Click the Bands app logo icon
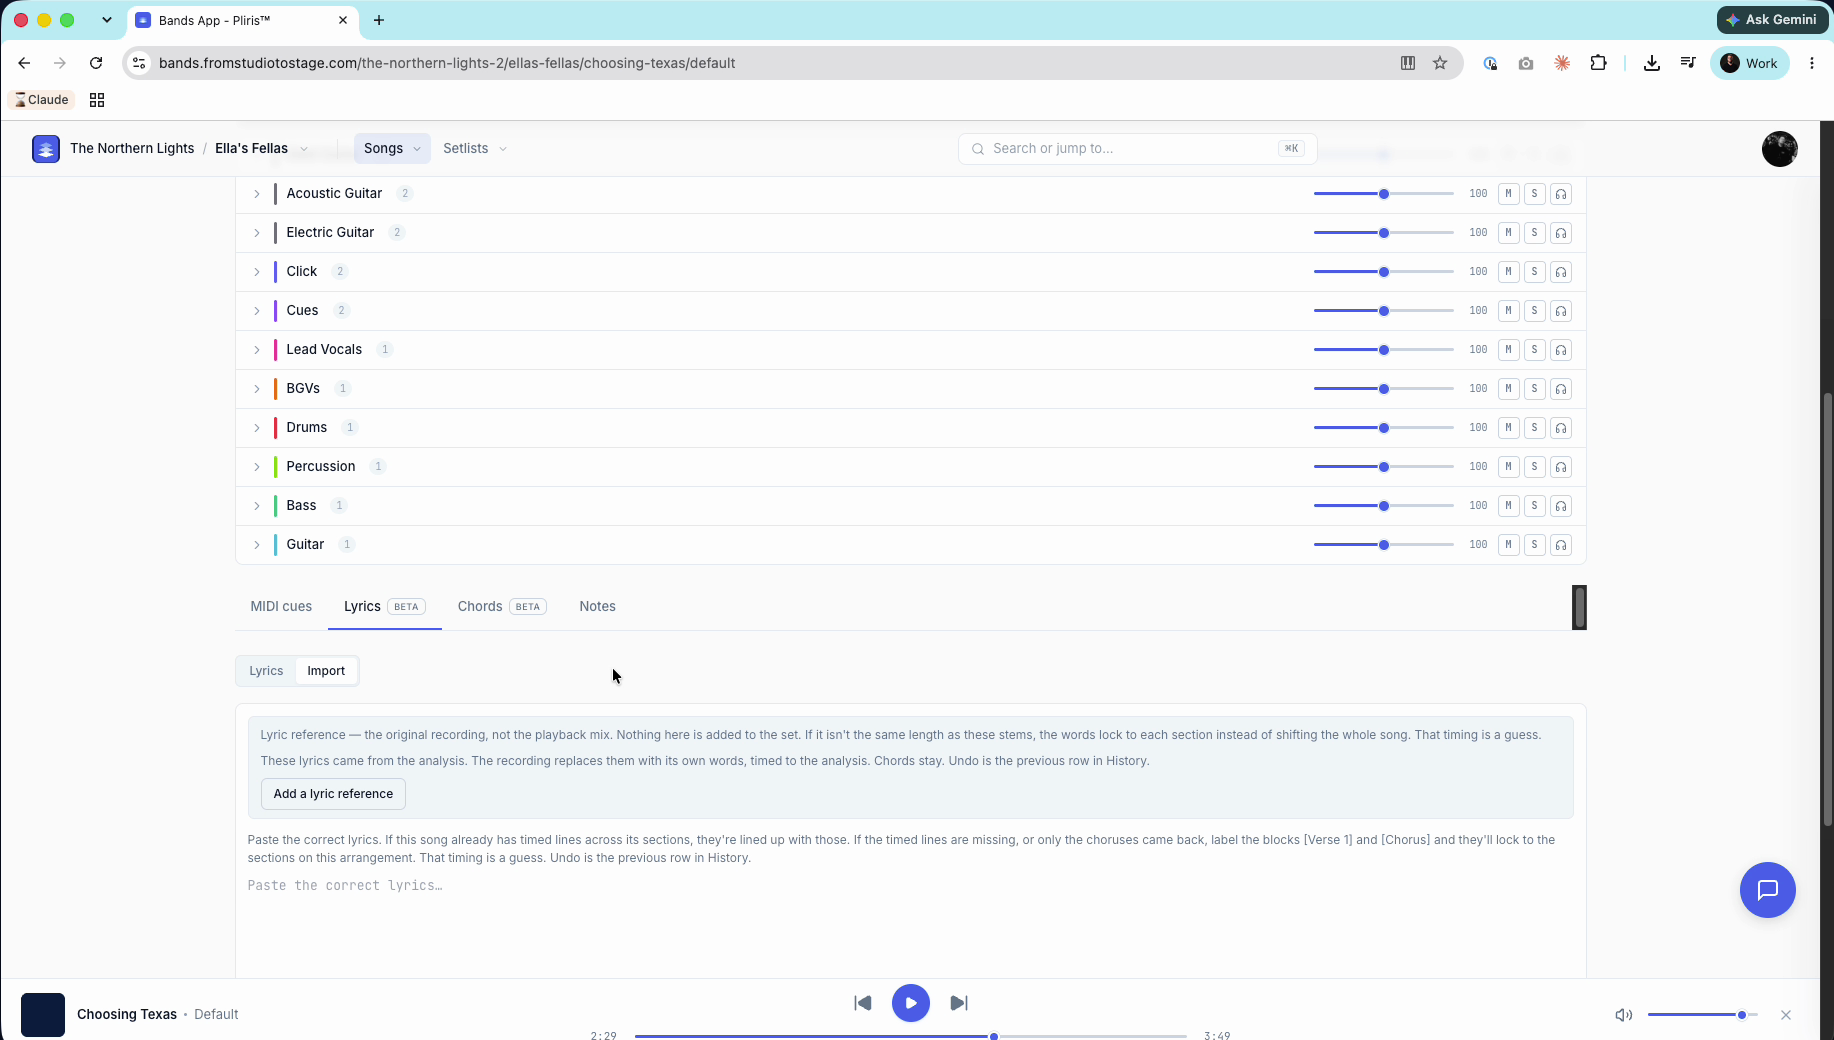 click(45, 149)
